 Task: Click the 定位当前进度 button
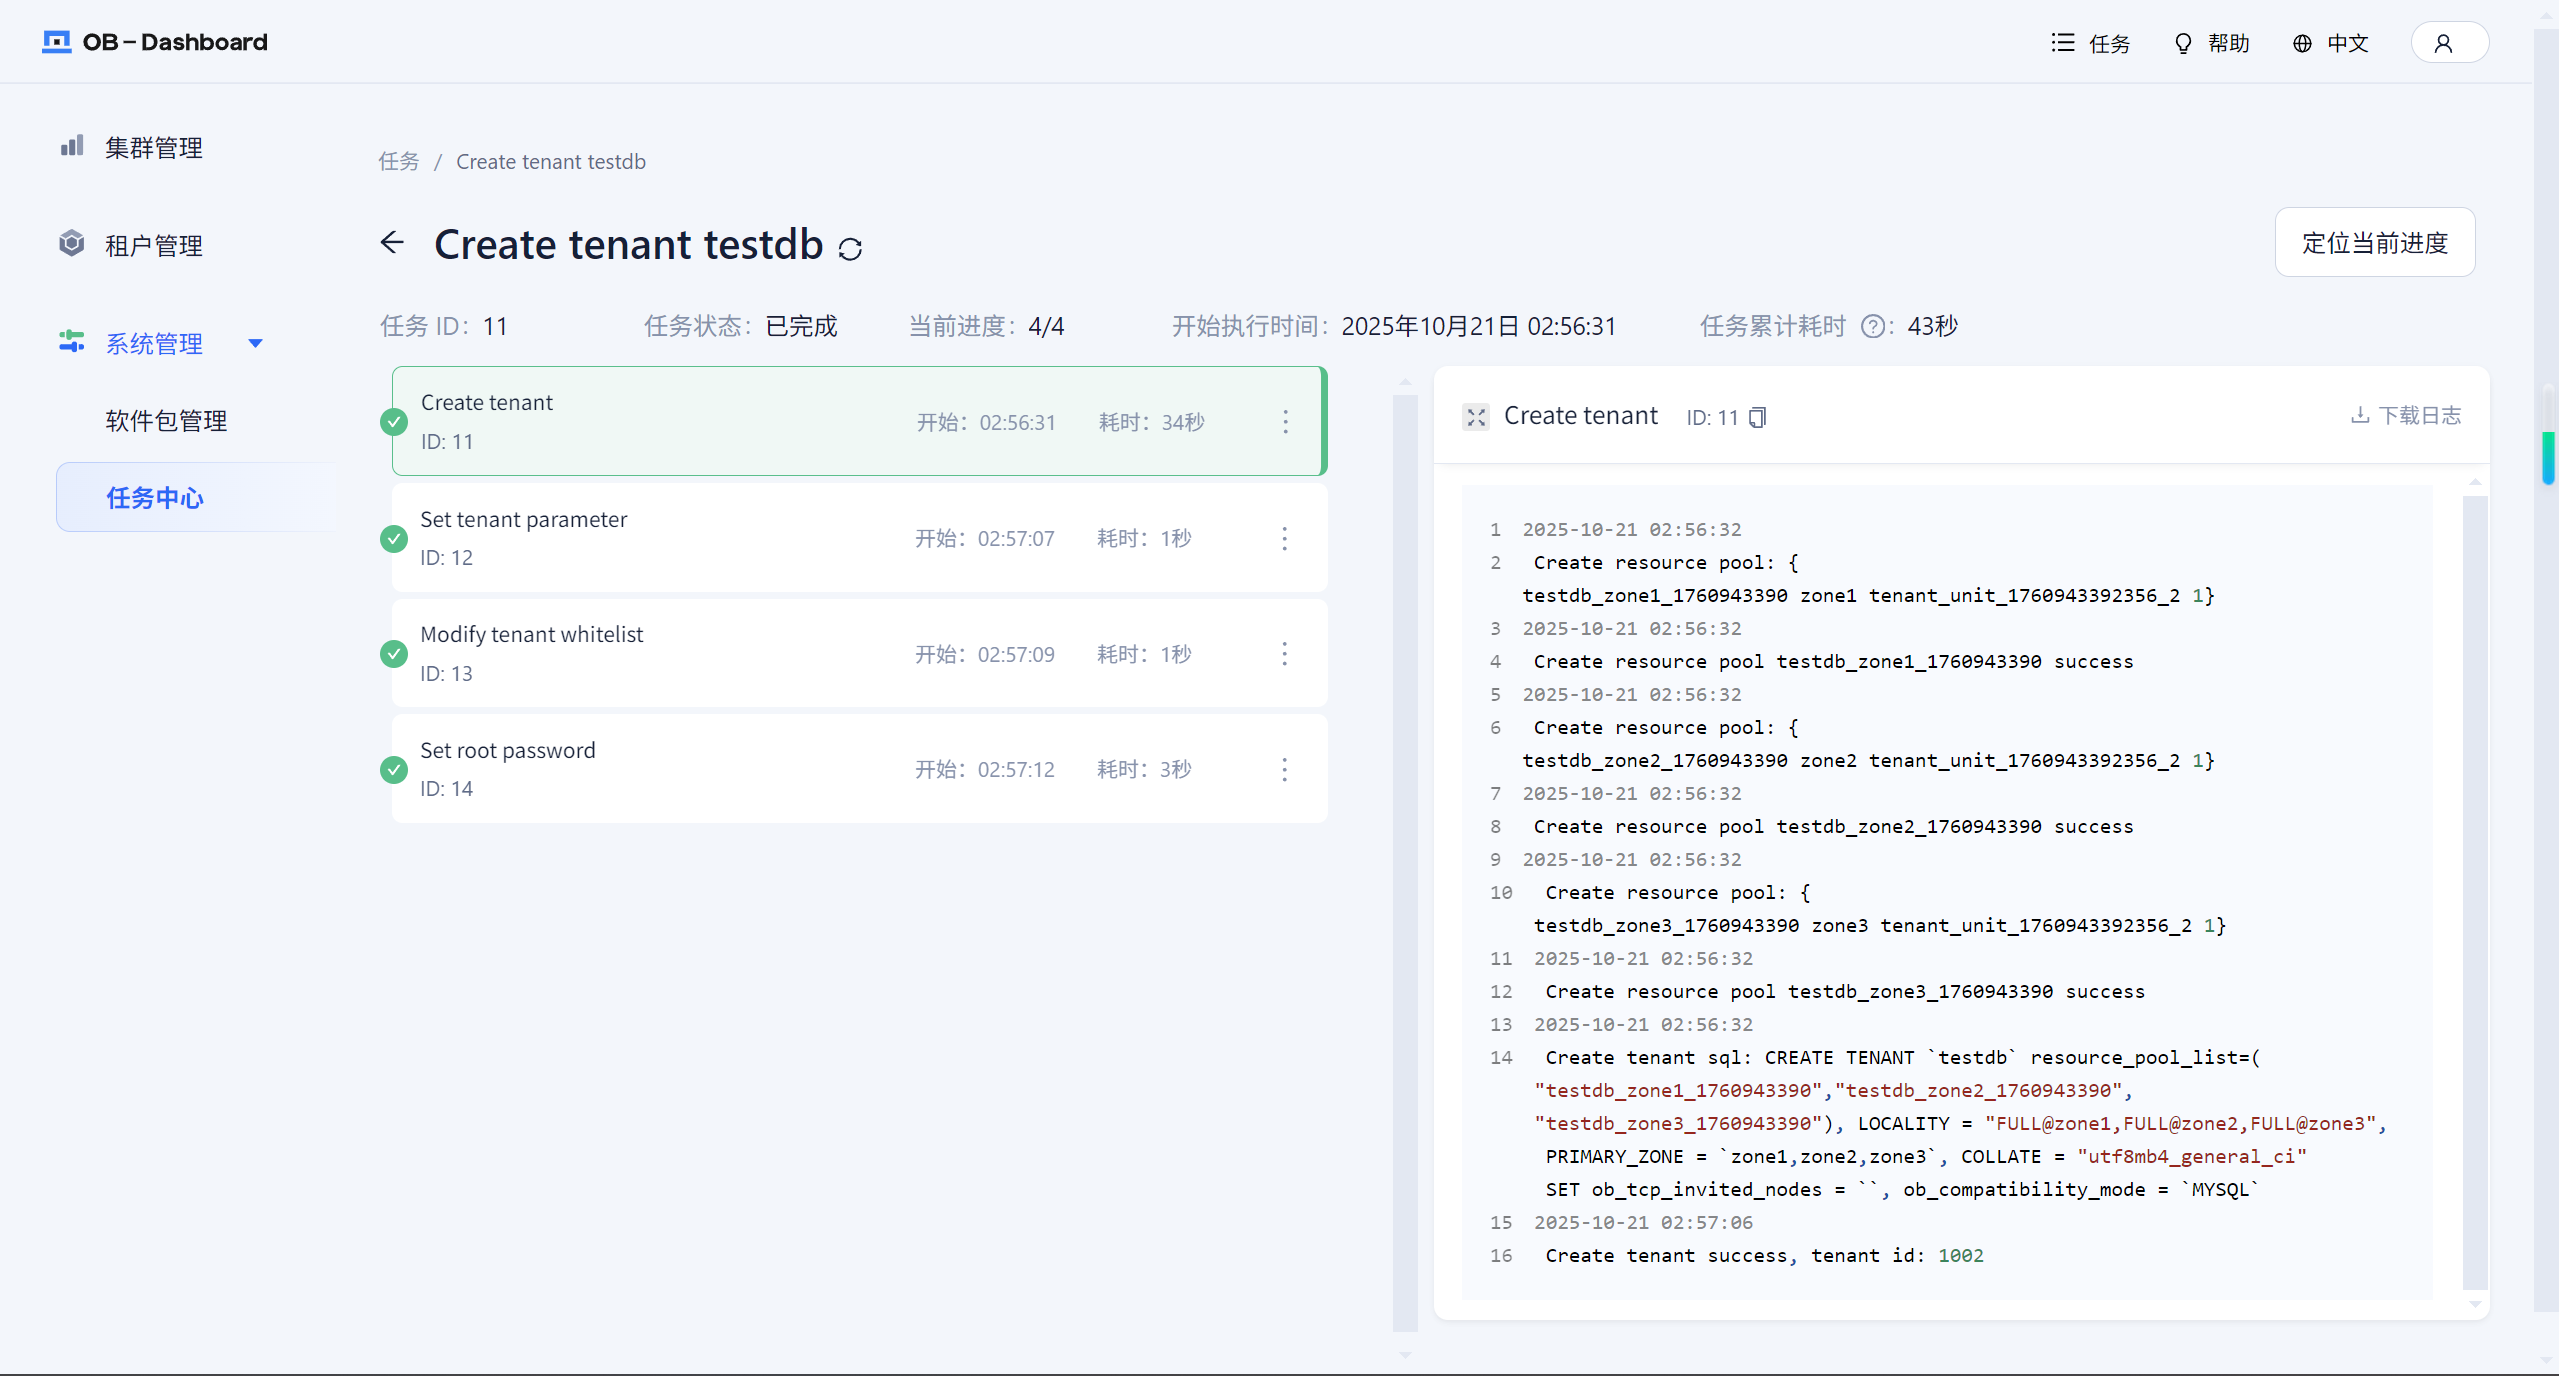coord(2374,243)
